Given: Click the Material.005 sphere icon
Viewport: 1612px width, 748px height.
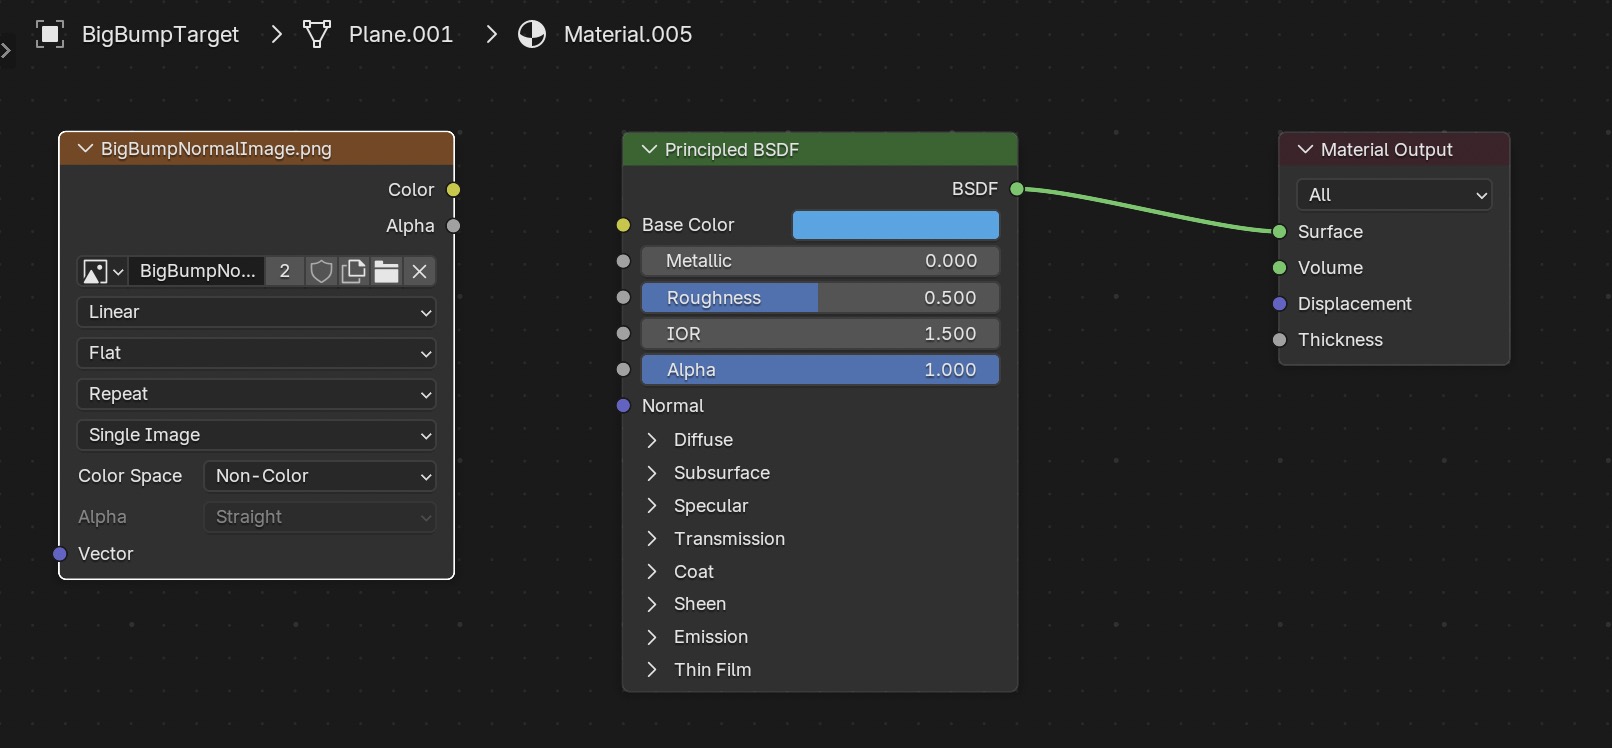Looking at the screenshot, I should coord(532,34).
